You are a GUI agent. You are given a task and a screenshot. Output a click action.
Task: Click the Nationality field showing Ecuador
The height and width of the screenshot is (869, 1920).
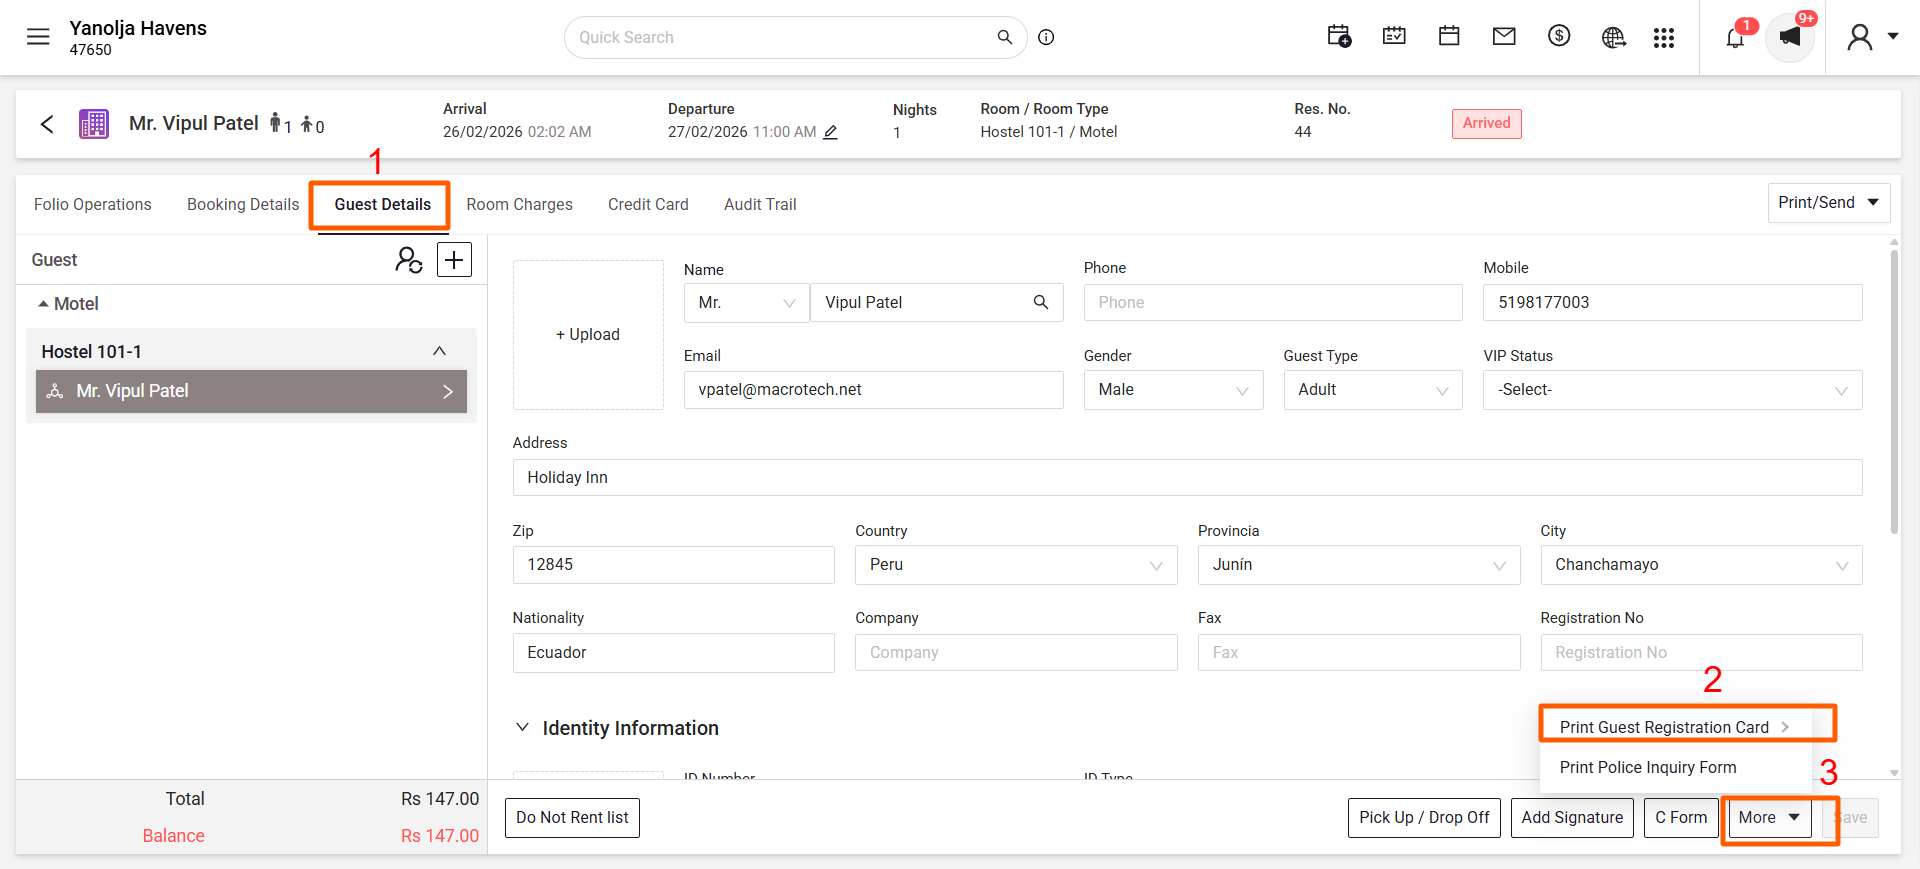coord(674,653)
